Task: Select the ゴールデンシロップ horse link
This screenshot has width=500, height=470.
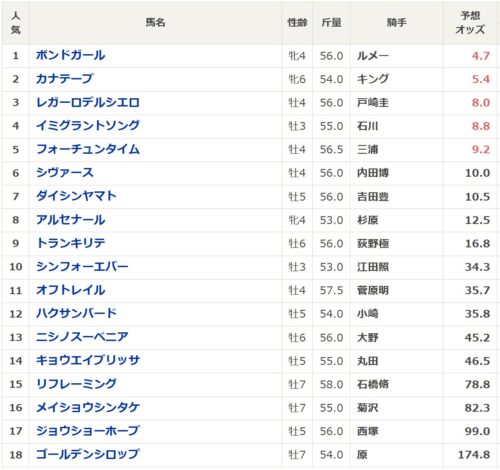Action: click(88, 454)
